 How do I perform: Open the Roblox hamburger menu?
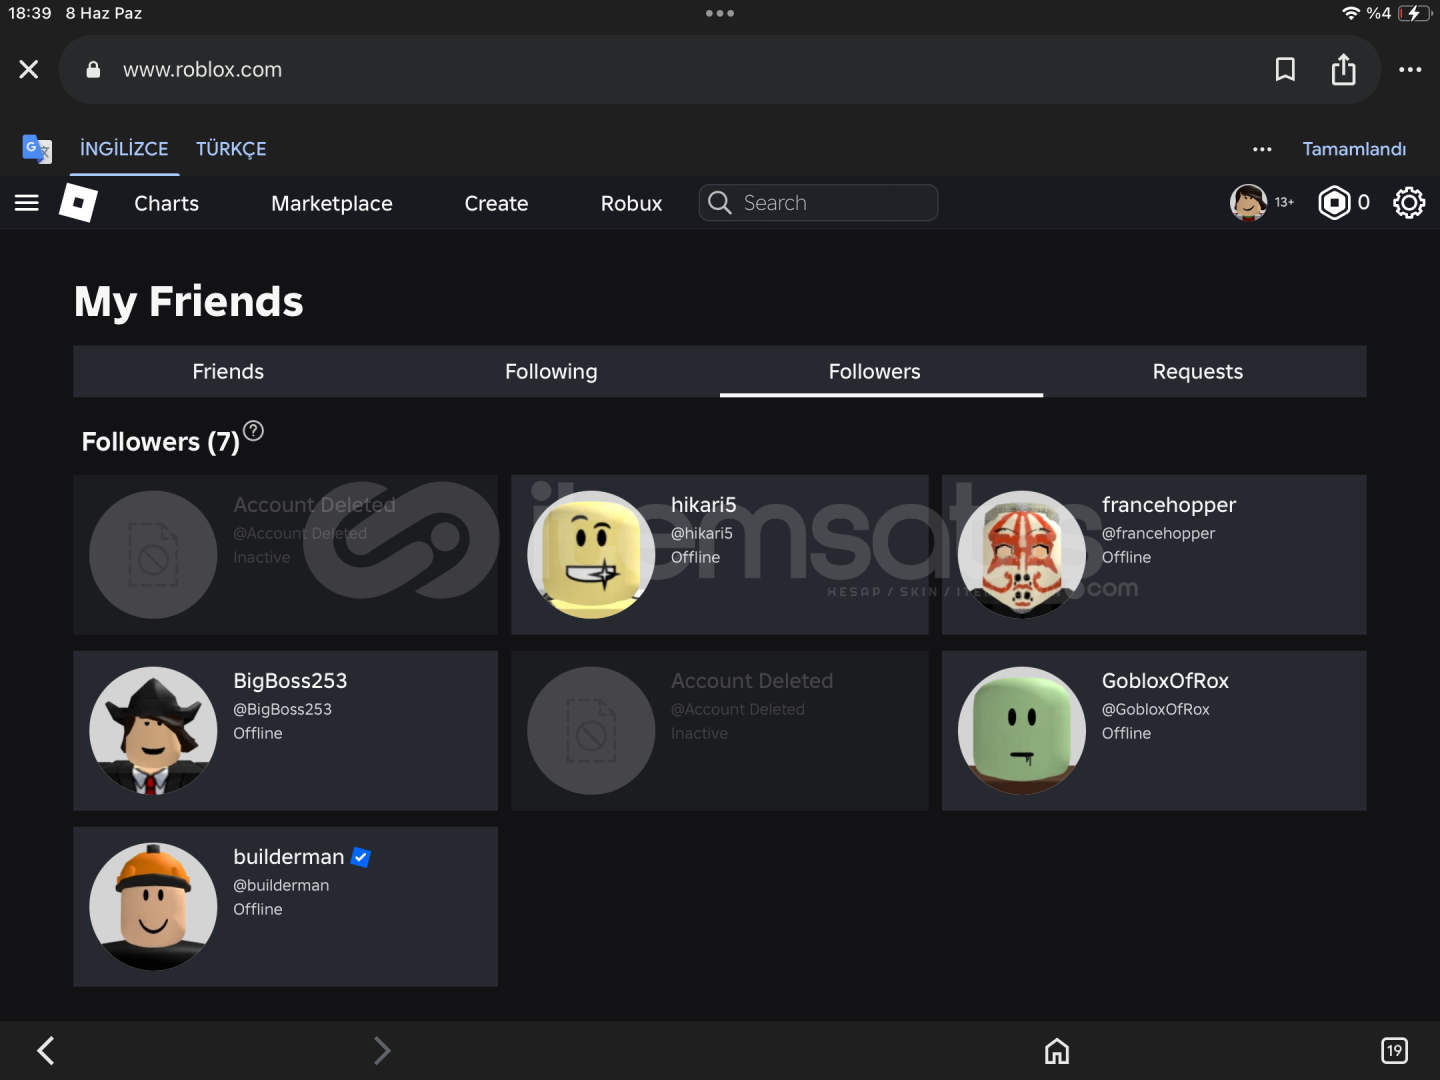[x=27, y=203]
